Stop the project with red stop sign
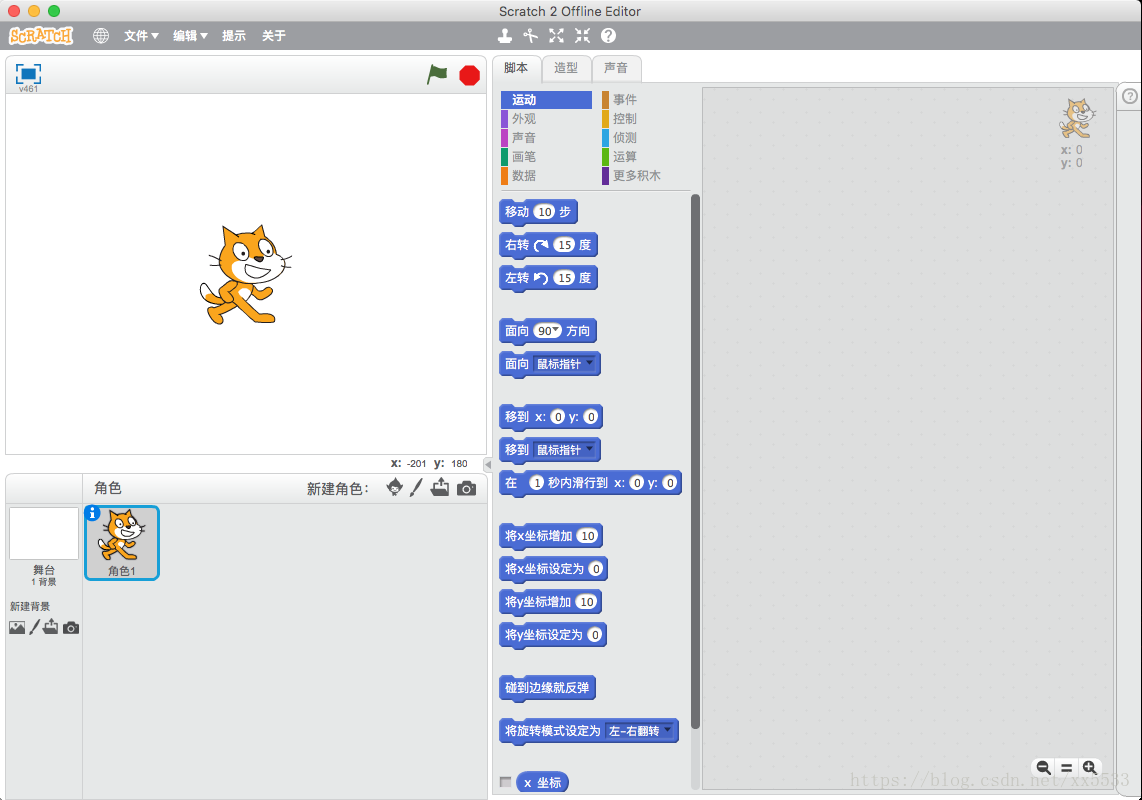This screenshot has width=1142, height=800. coord(470,75)
